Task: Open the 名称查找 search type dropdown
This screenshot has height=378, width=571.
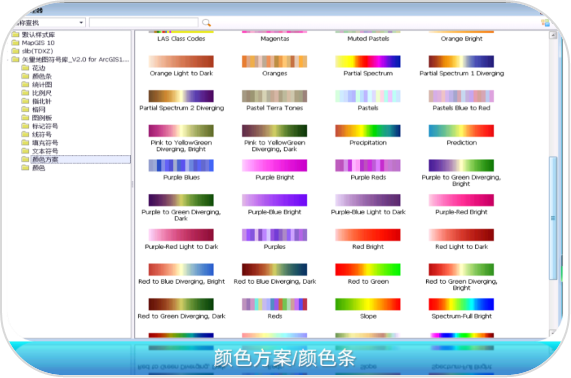Action: click(x=81, y=23)
